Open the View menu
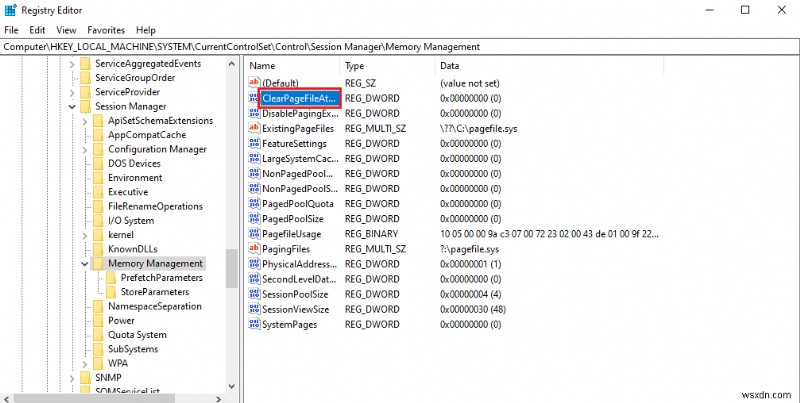The image size is (800, 403). (x=66, y=30)
